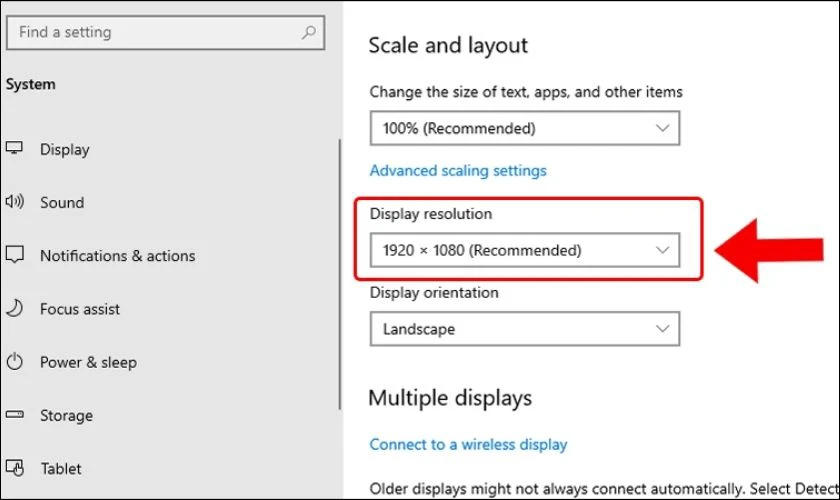Screen dimensions: 840x500
Task: Click the chevron in the resolution dropdown
Action: pyautogui.click(x=663, y=250)
